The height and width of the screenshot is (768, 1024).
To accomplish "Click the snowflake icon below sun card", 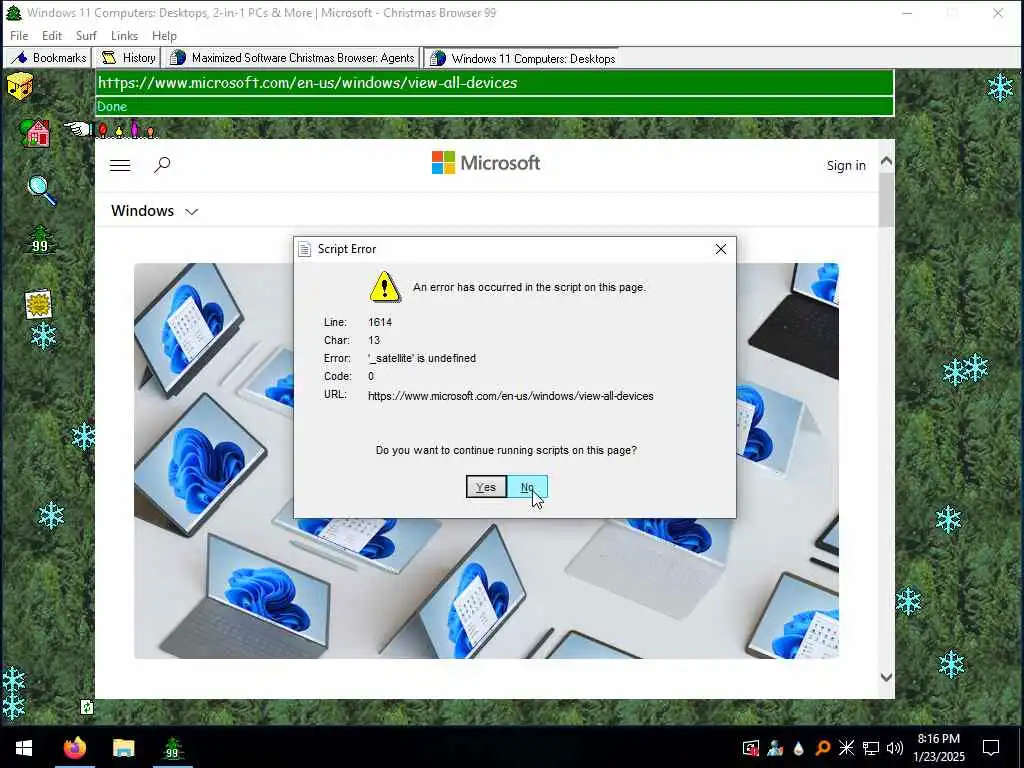I will 43,336.
